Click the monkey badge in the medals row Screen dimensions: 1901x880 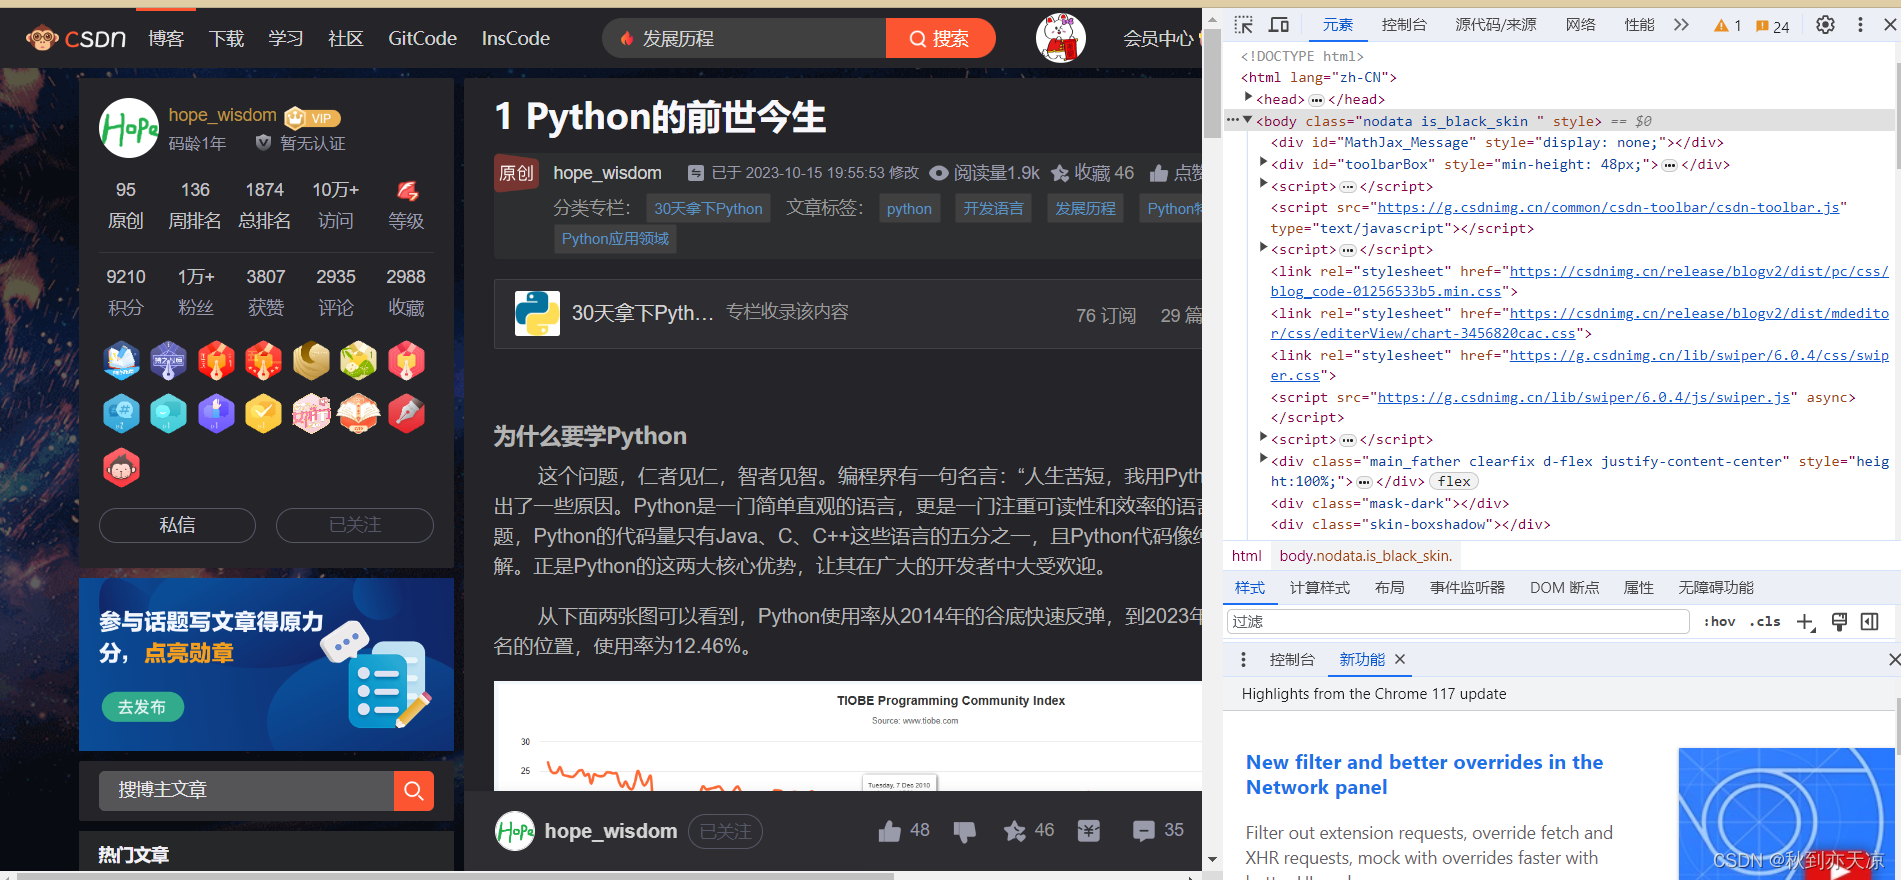[122, 467]
